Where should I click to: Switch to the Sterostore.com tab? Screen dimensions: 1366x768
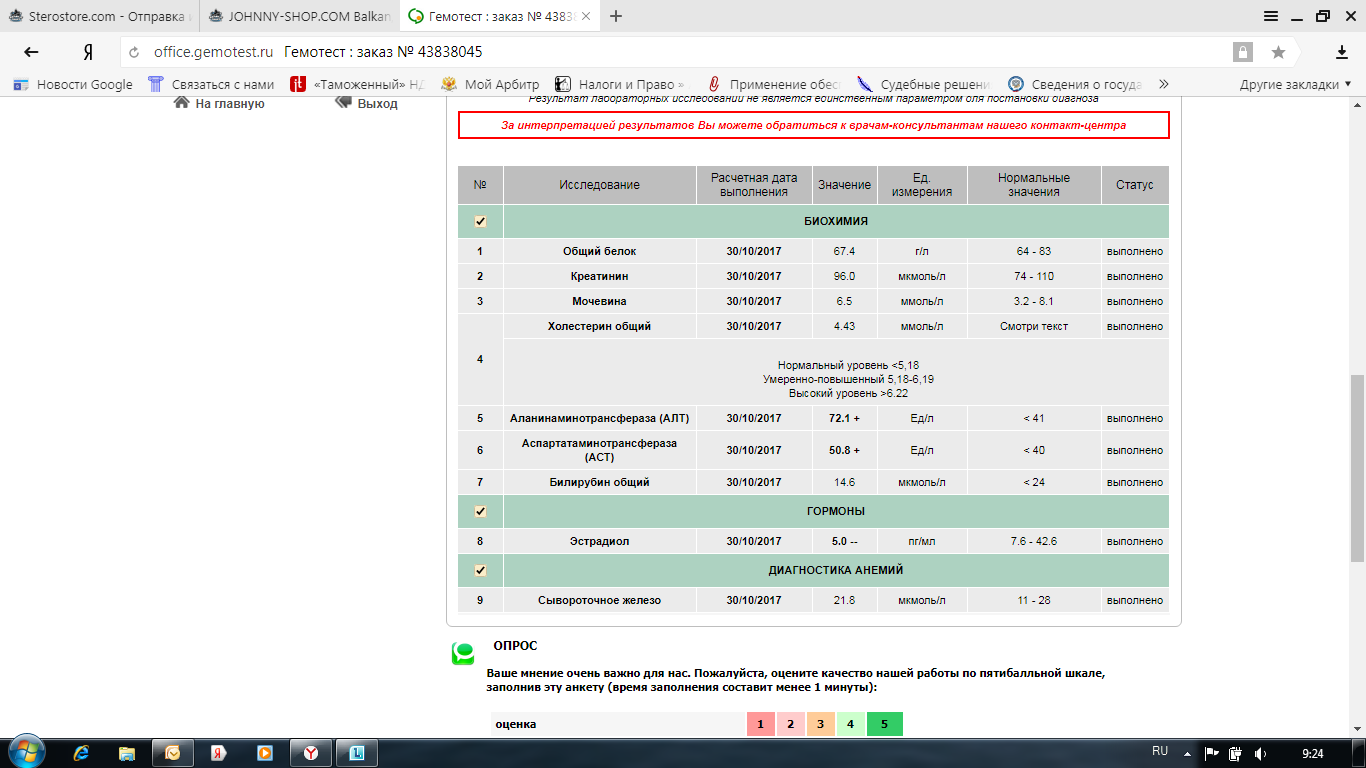pos(98,16)
